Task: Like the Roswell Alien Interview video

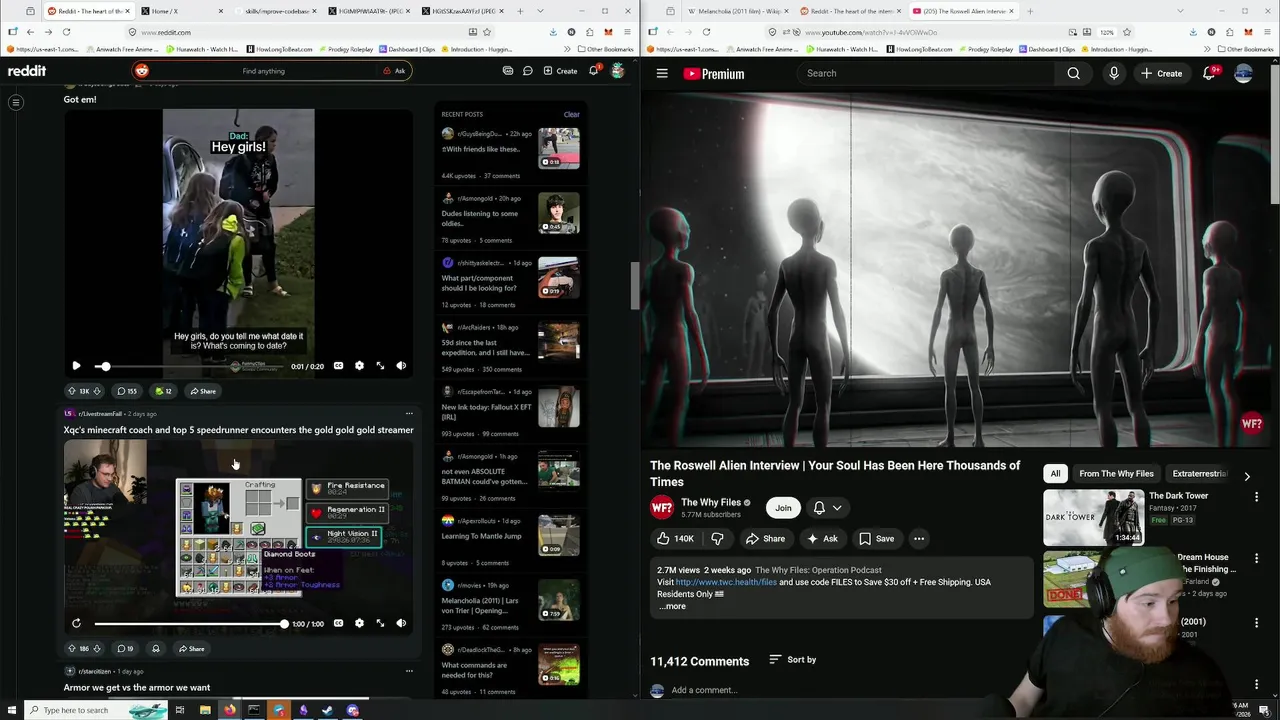Action: 676,539
